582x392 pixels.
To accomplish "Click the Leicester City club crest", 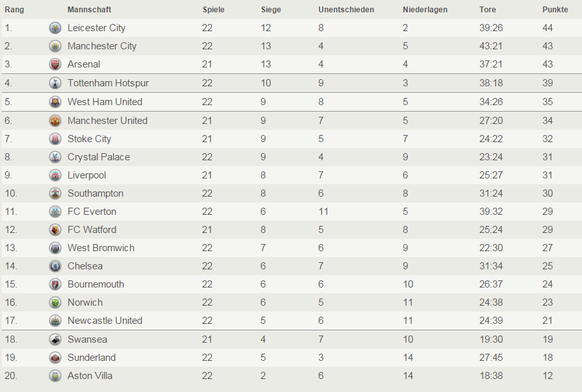I will pyautogui.click(x=55, y=28).
